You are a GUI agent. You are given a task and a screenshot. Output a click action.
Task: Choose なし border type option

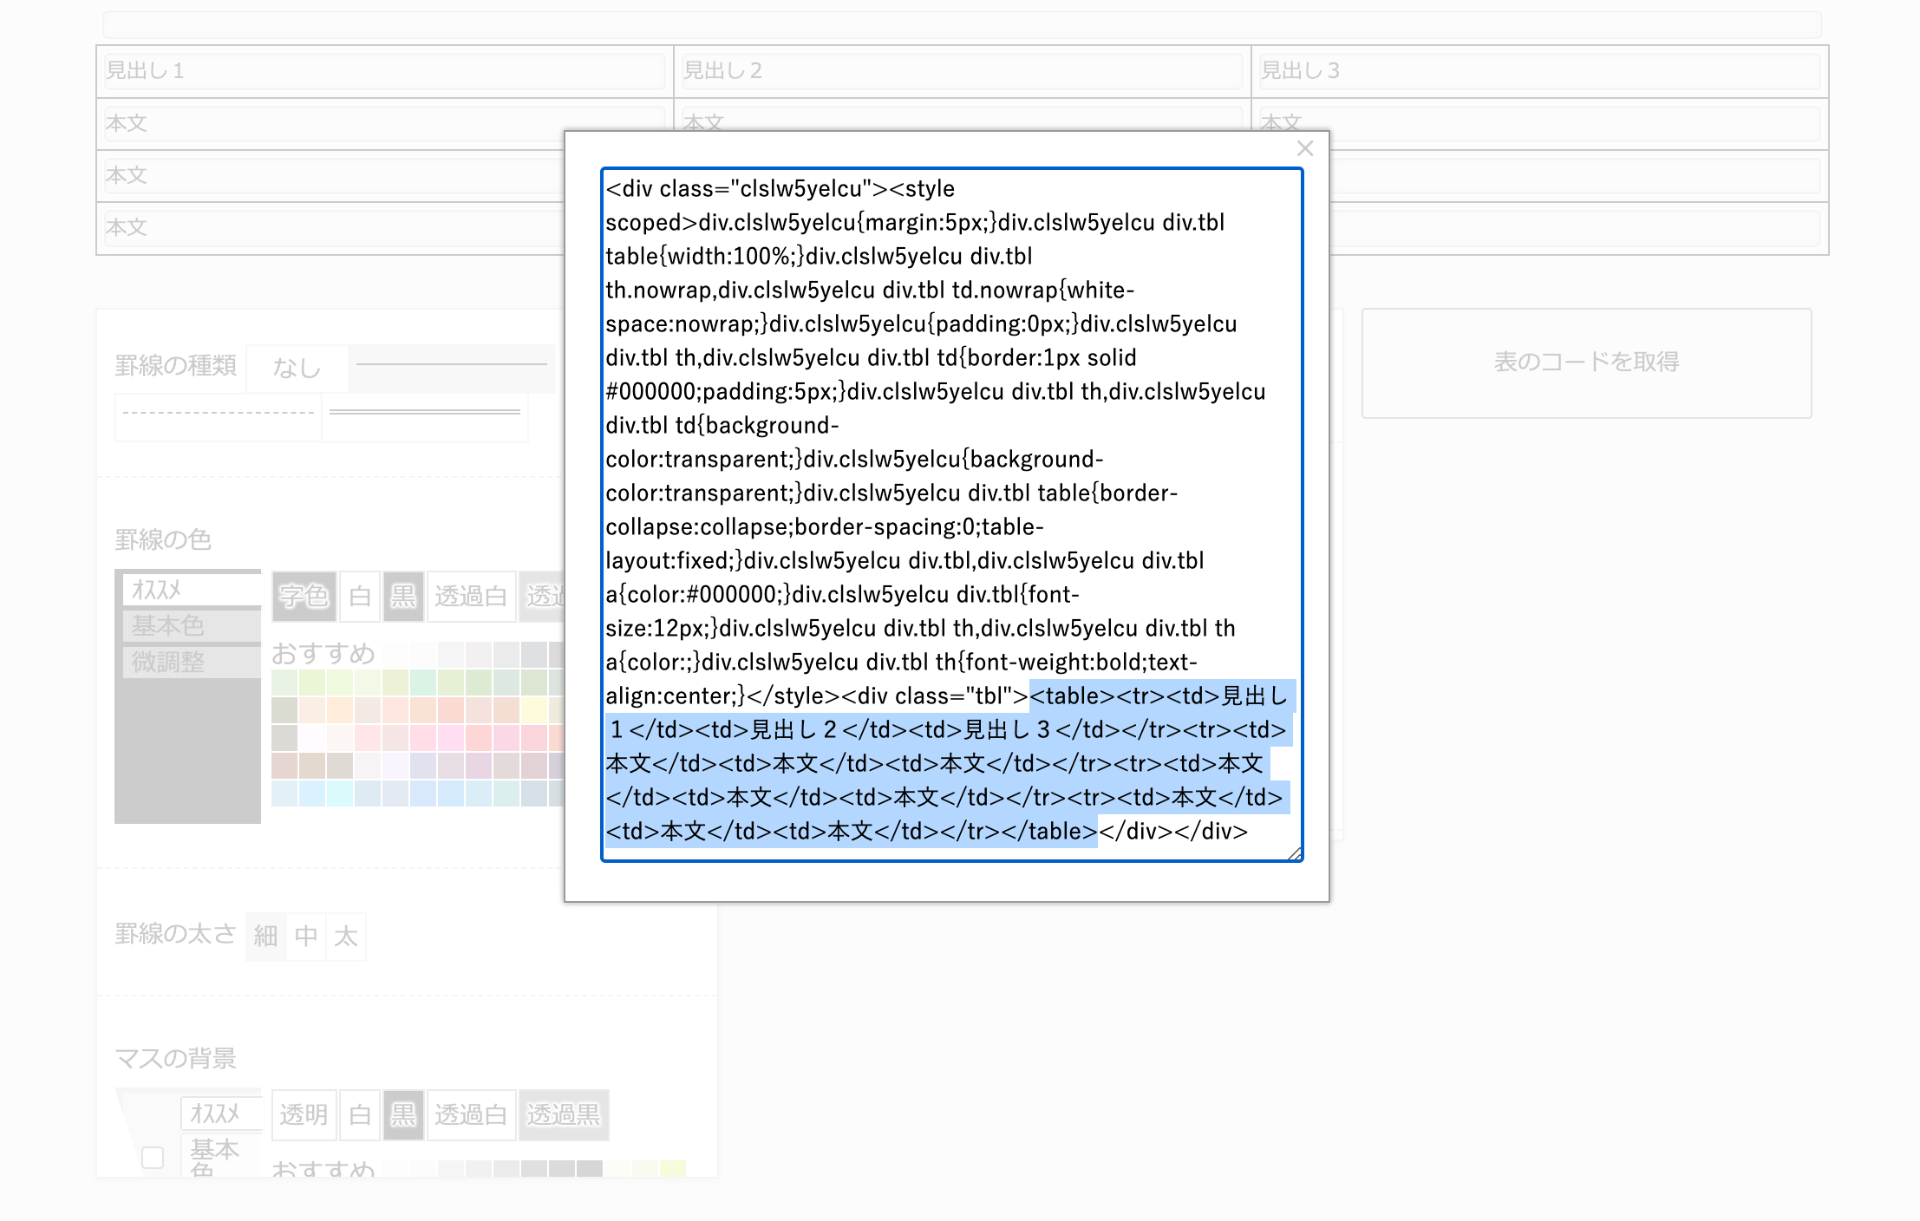coord(296,368)
